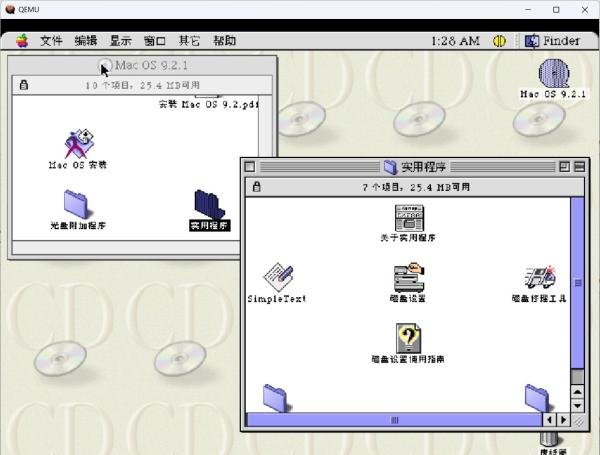
Task: Click the vertical scrollbar thumb in 实用程序
Action: pyautogui.click(x=578, y=283)
